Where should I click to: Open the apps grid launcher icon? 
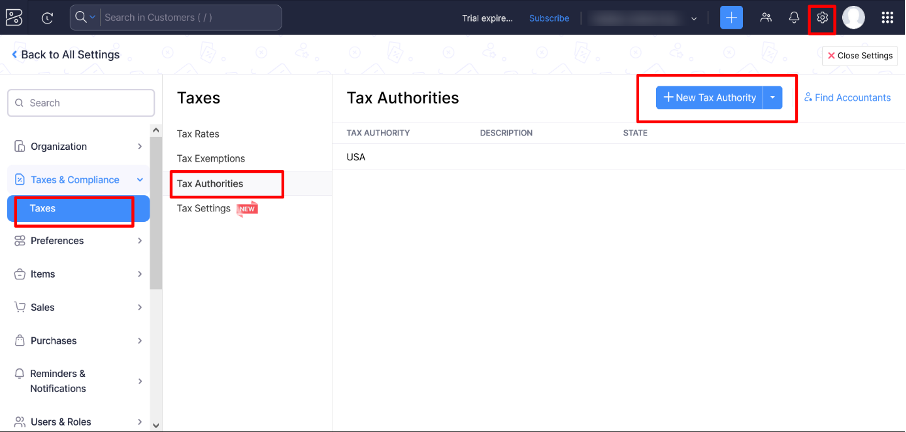(887, 18)
